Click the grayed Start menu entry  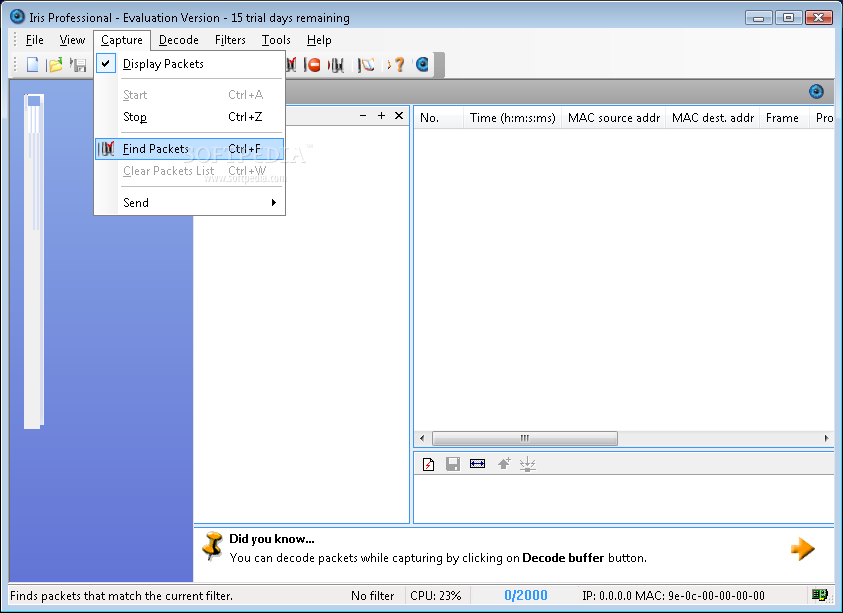(x=189, y=95)
